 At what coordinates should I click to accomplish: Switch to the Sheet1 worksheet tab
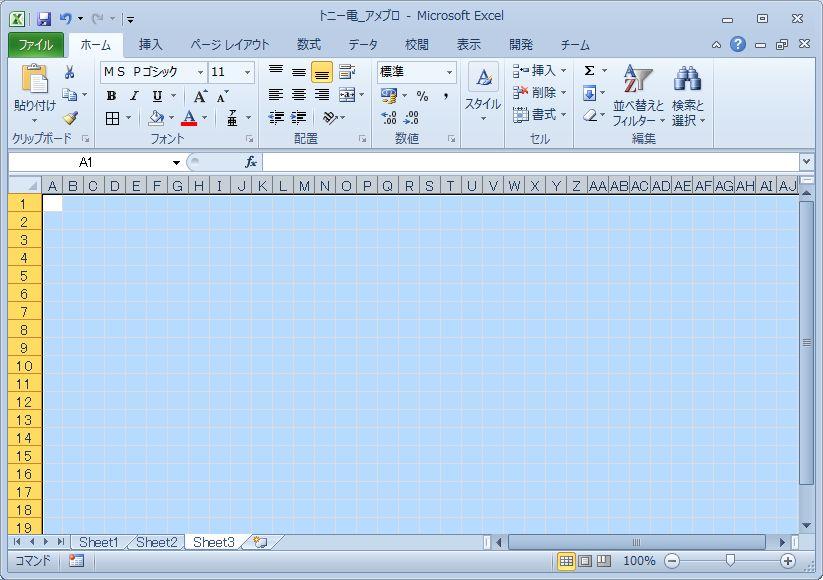pos(98,542)
